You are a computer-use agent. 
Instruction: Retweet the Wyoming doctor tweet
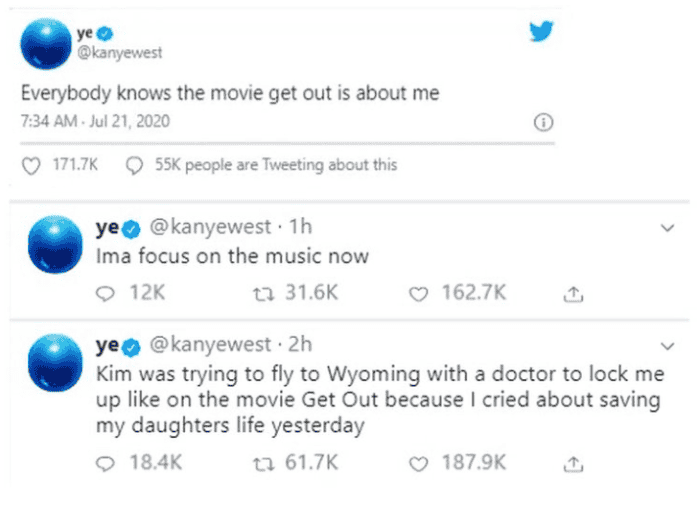264,463
